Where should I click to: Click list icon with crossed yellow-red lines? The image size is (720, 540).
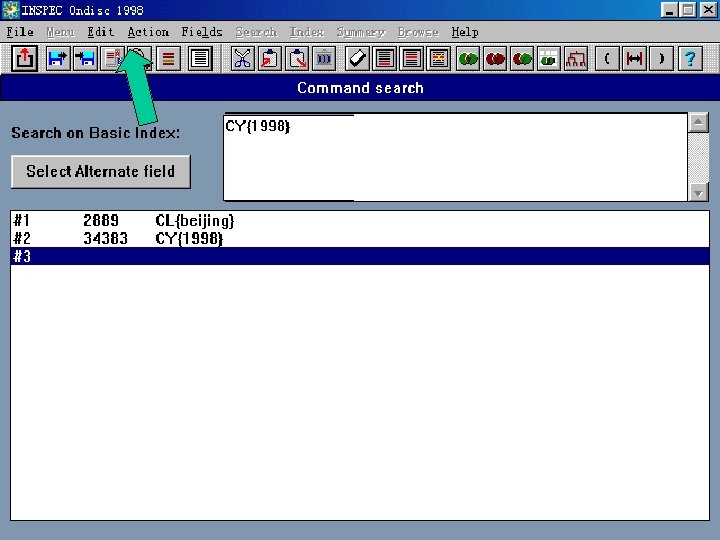(x=439, y=59)
